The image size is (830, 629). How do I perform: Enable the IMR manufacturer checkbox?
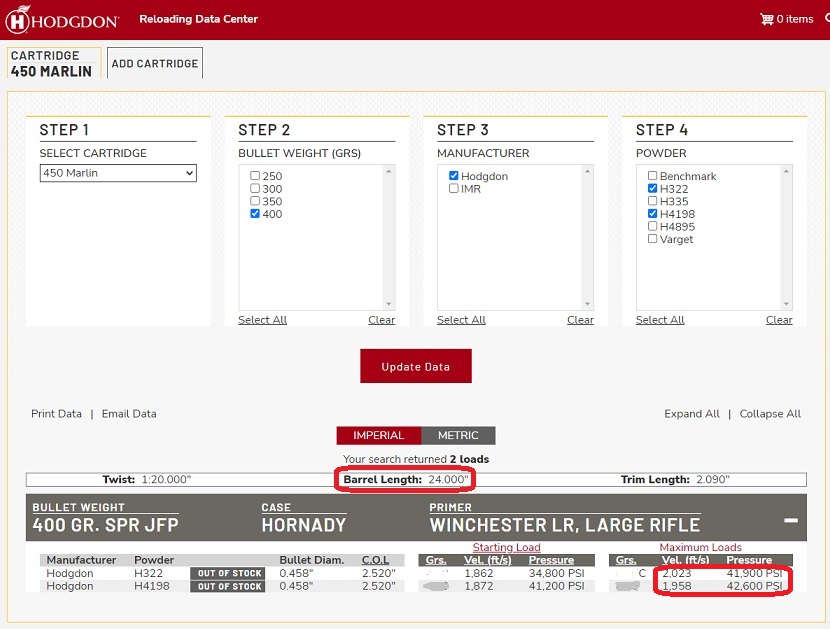pos(454,188)
